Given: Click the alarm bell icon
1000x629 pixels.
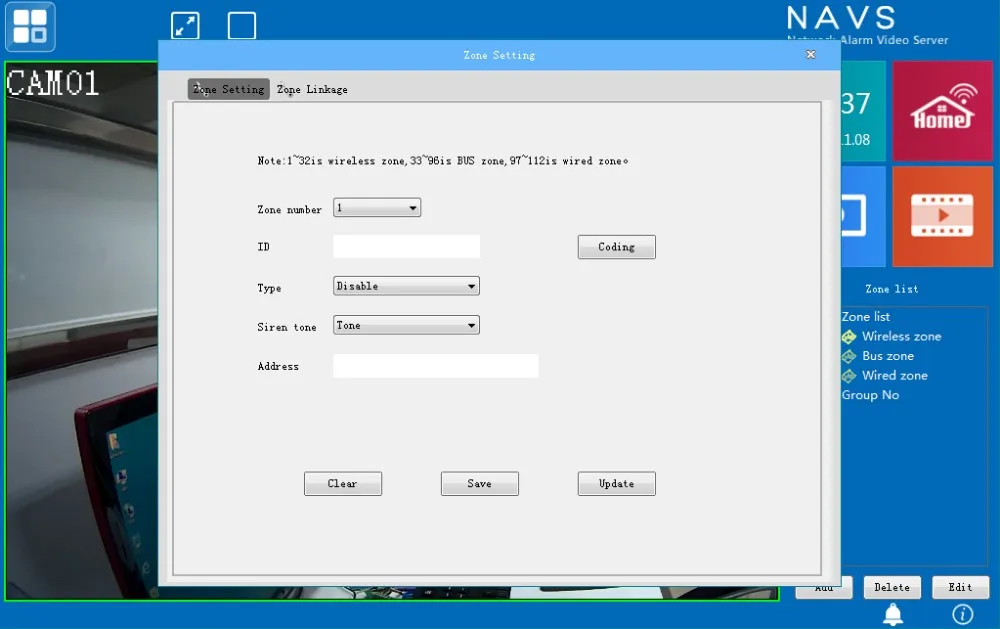Looking at the screenshot, I should (x=892, y=613).
